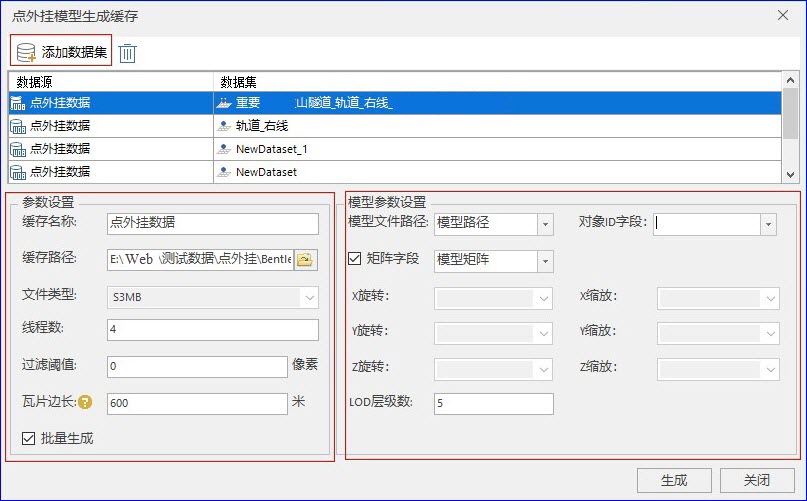
Task: Click the 生成 button
Action: pyautogui.click(x=674, y=480)
